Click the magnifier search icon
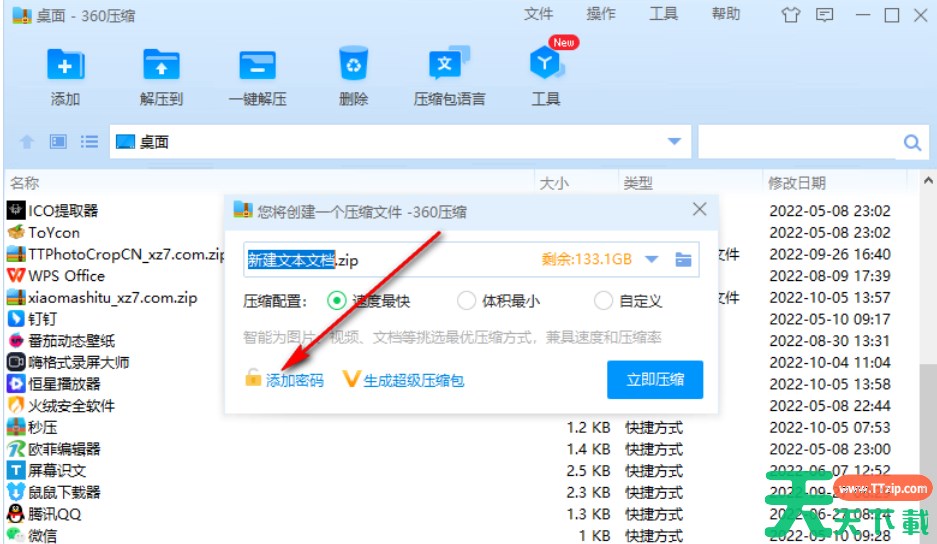Screen dimensions: 937x544 click(x=912, y=143)
